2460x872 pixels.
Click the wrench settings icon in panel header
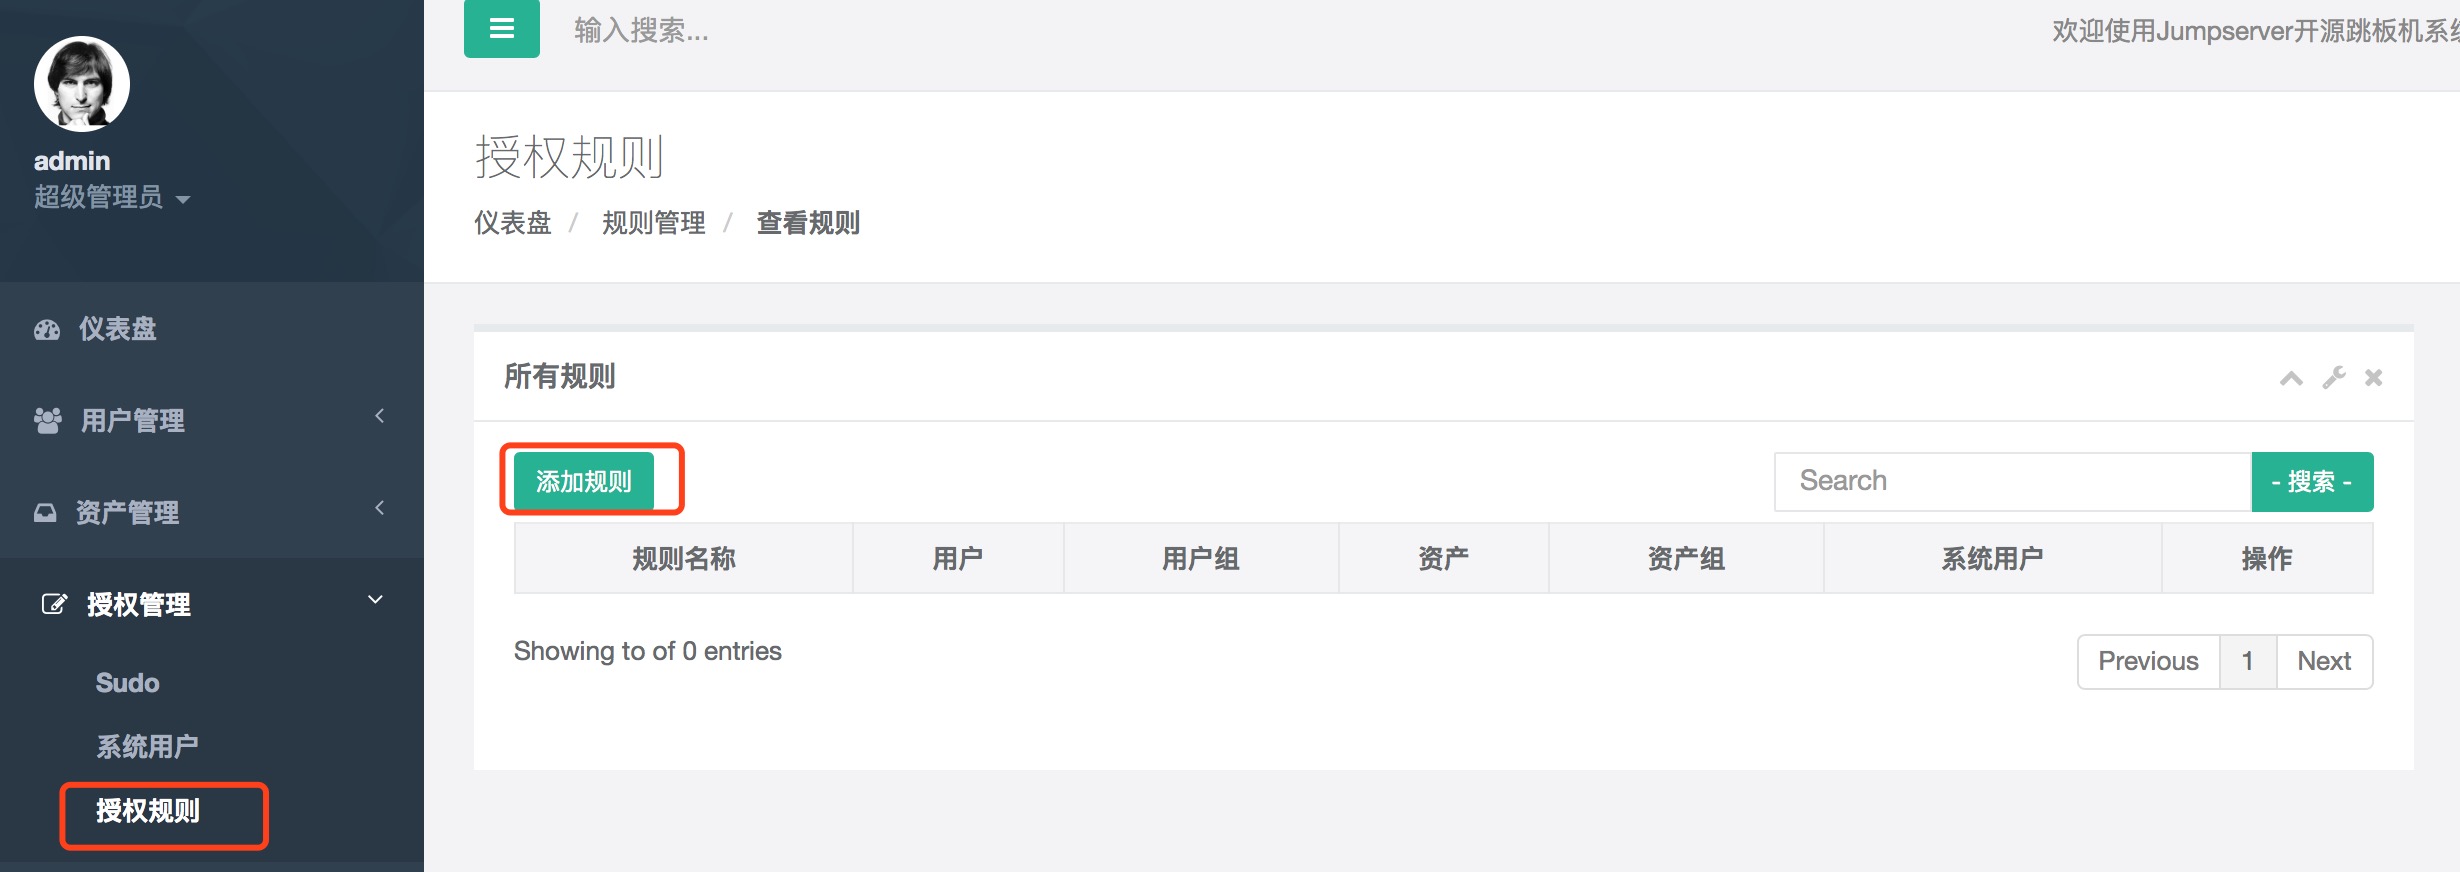pyautogui.click(x=2334, y=378)
